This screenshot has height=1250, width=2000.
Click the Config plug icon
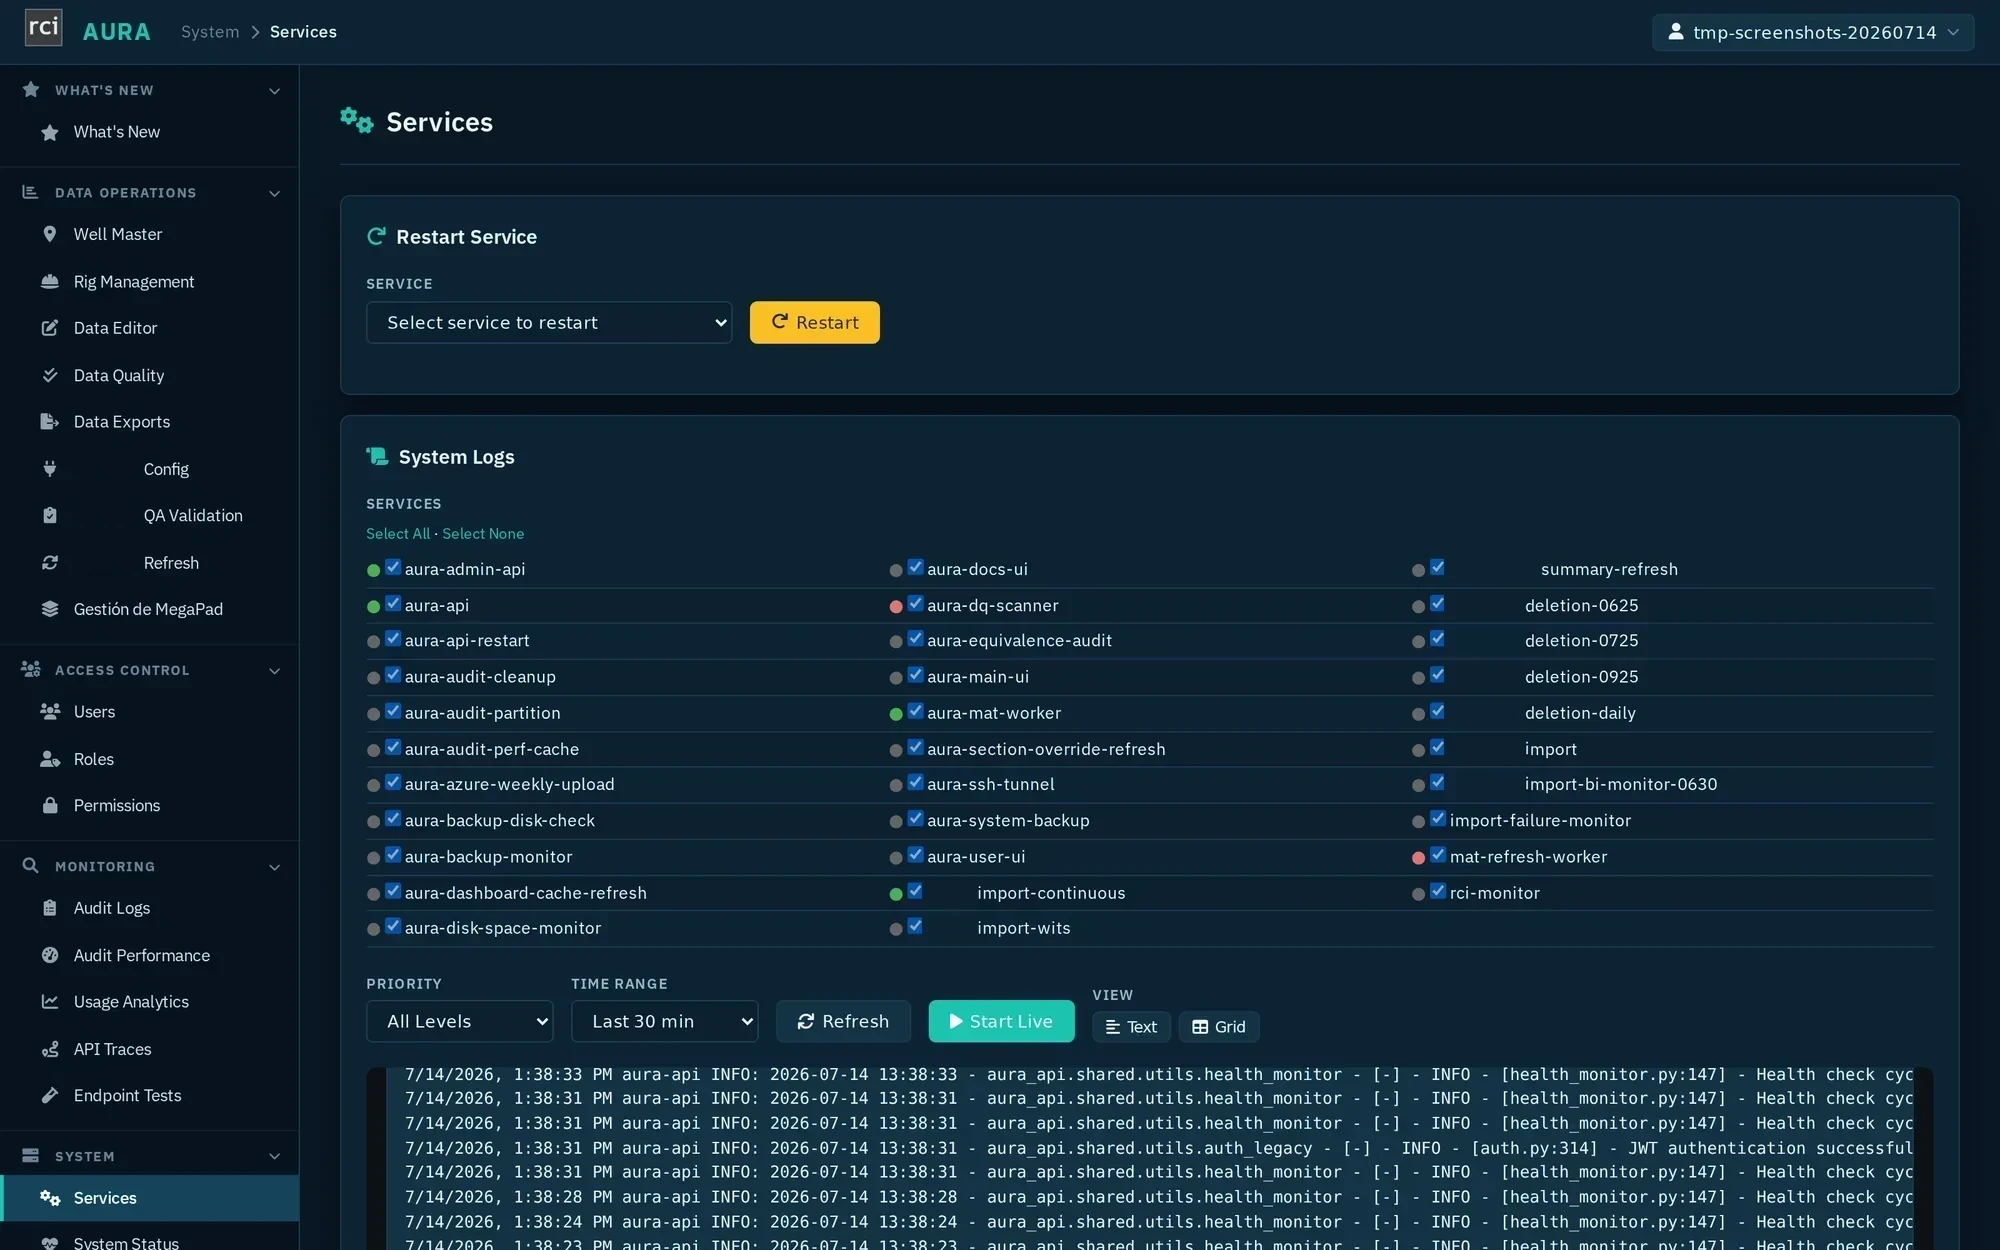(x=49, y=469)
